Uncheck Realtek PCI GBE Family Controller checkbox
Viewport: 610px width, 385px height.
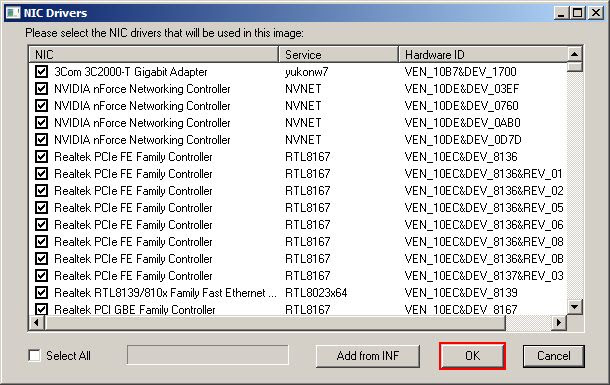click(x=41, y=309)
